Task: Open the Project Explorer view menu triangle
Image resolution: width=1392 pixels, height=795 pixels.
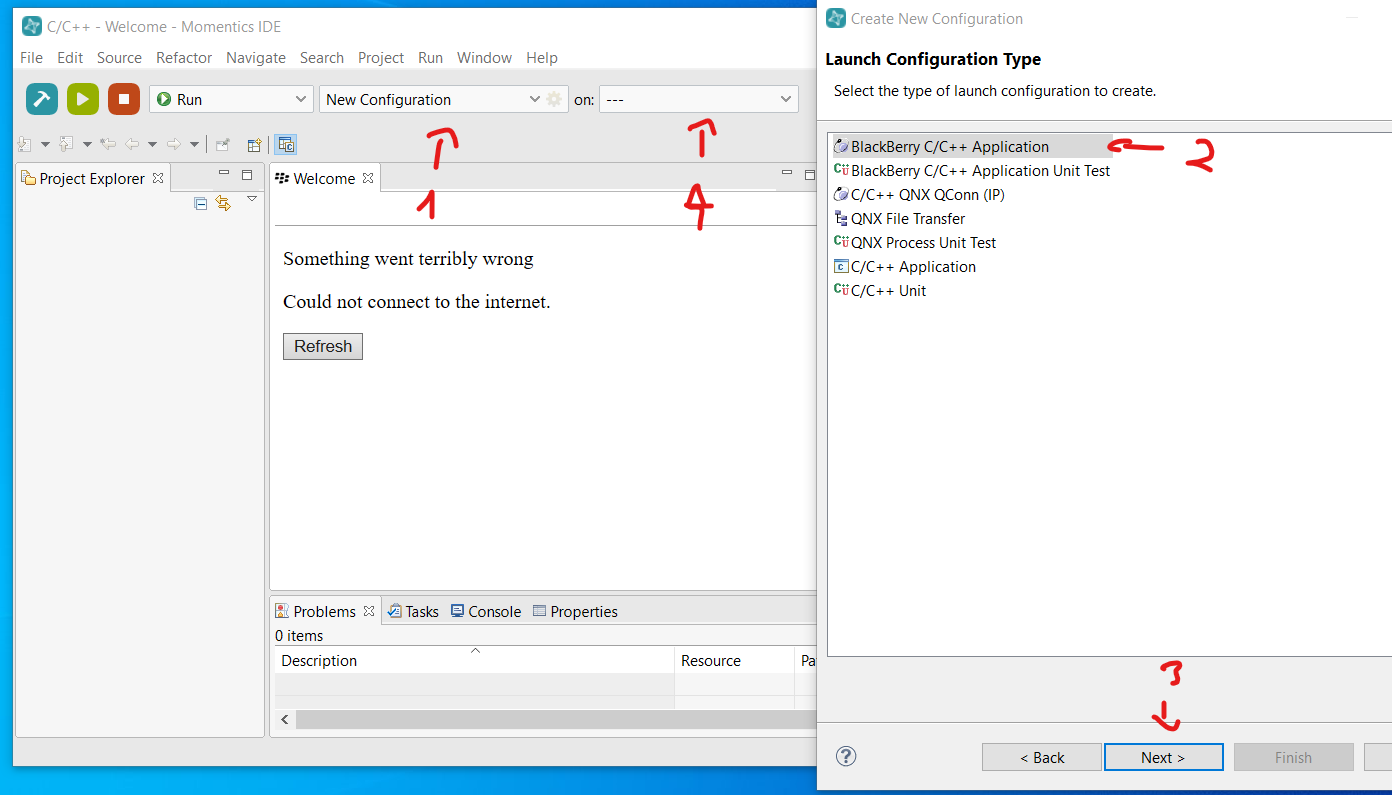Action: point(252,199)
